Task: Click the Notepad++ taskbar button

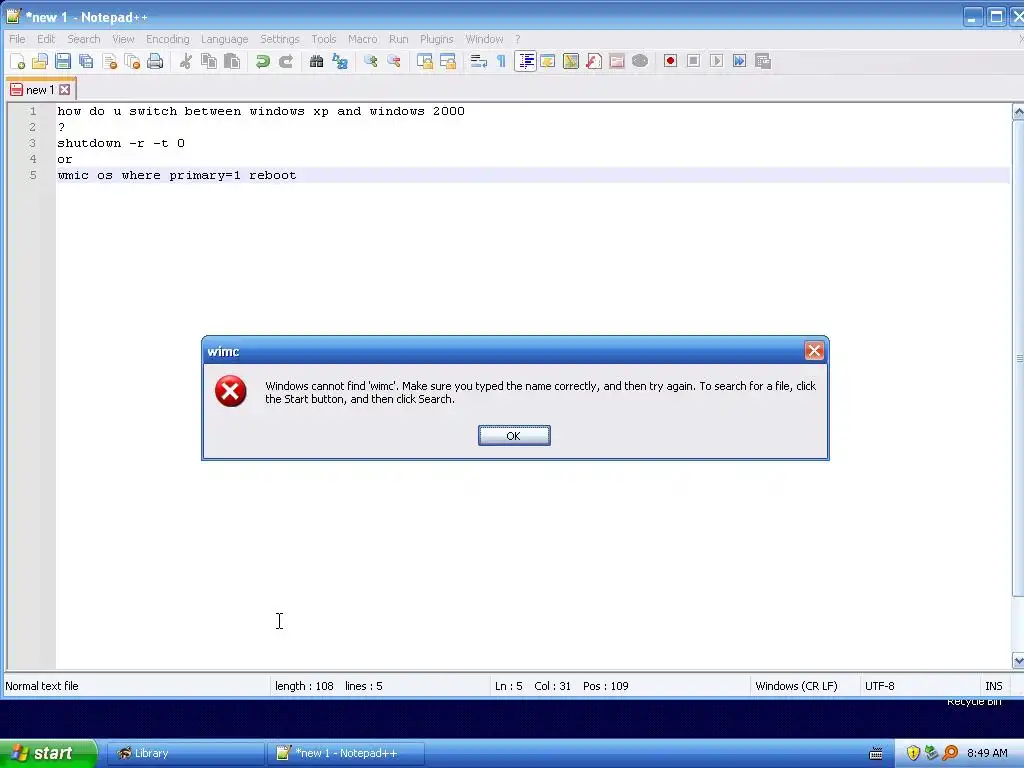Action: 345,753
